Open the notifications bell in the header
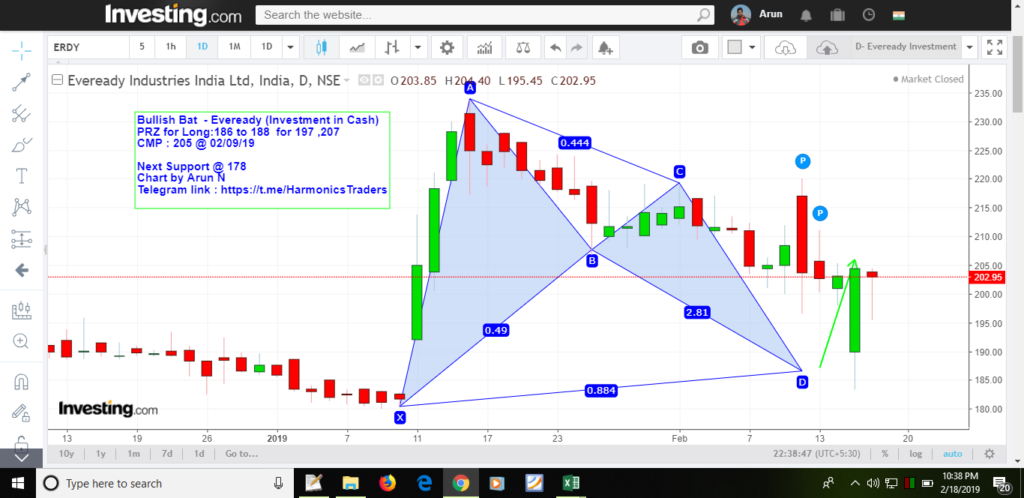 tap(807, 14)
